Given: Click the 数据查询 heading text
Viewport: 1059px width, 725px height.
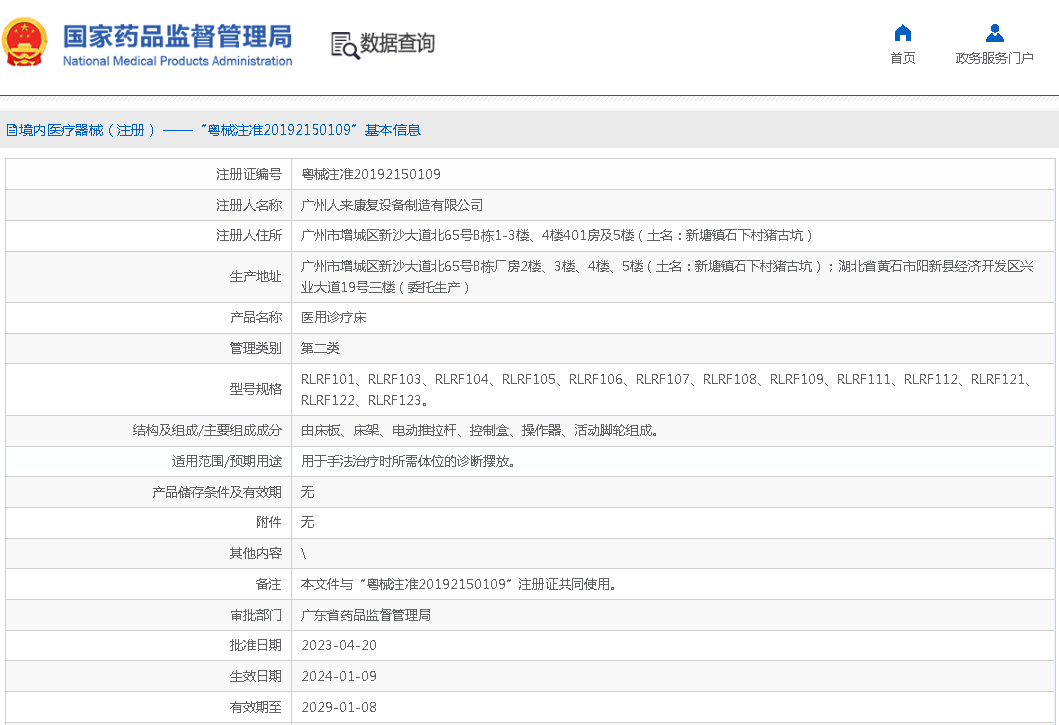Looking at the screenshot, I should point(397,44).
